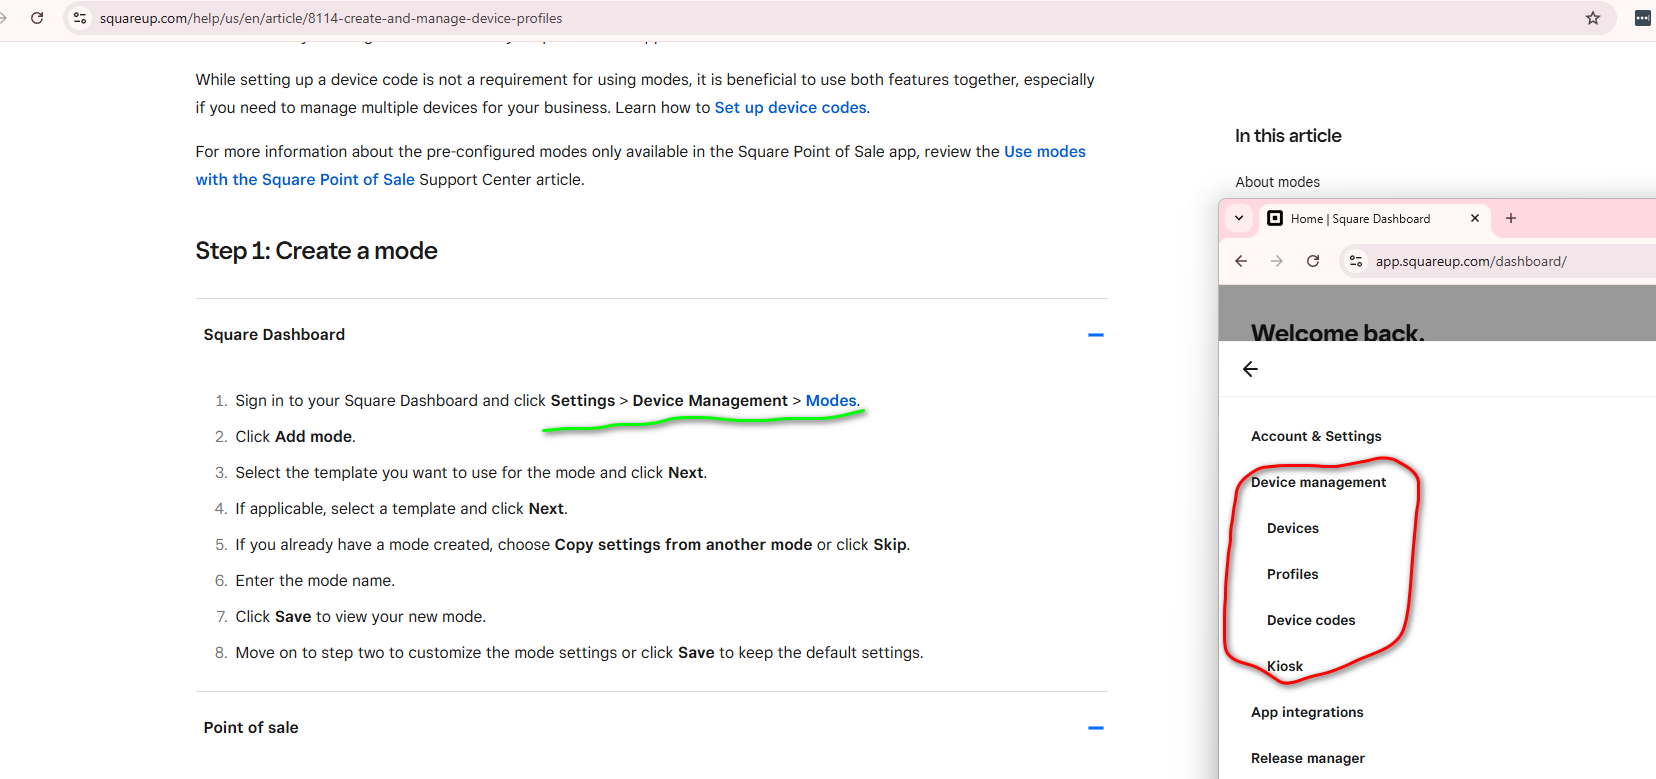Open Device codes in the sidebar
The image size is (1656, 779).
click(x=1310, y=620)
